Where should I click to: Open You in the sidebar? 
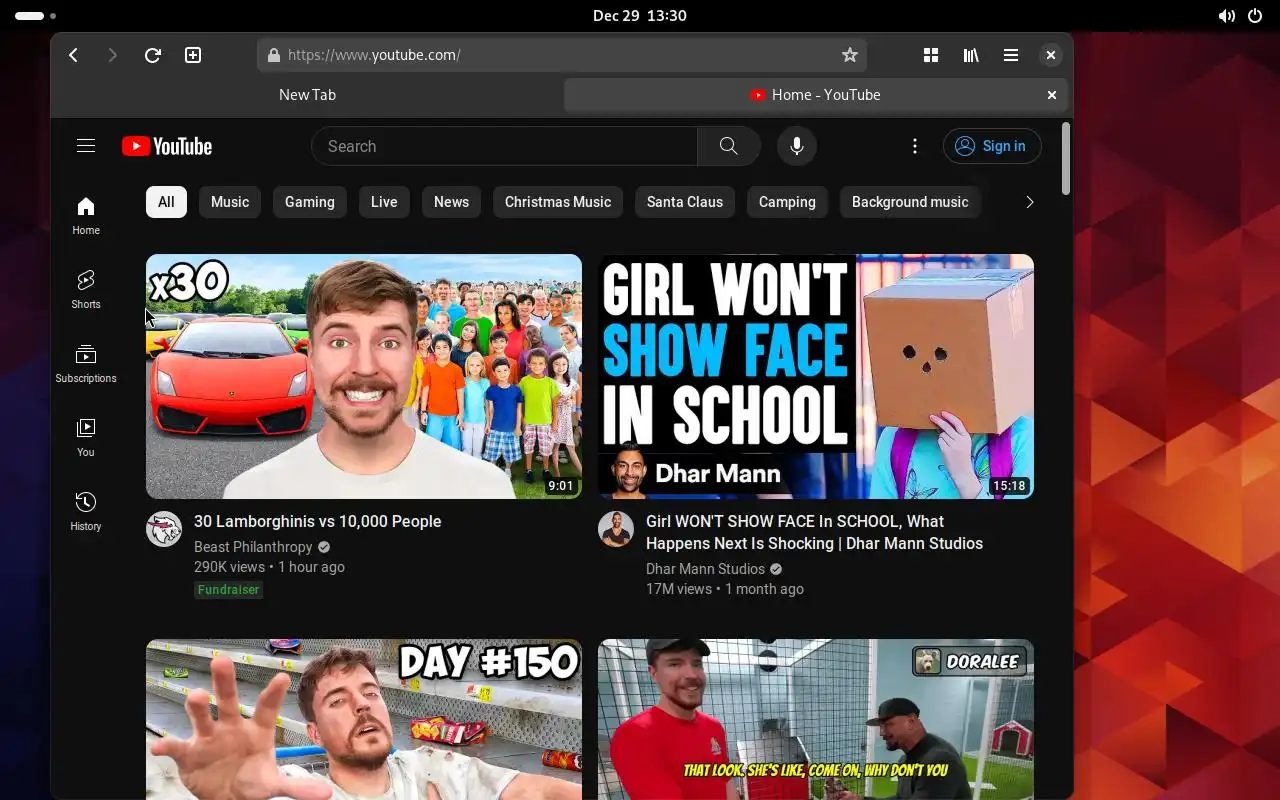click(86, 437)
